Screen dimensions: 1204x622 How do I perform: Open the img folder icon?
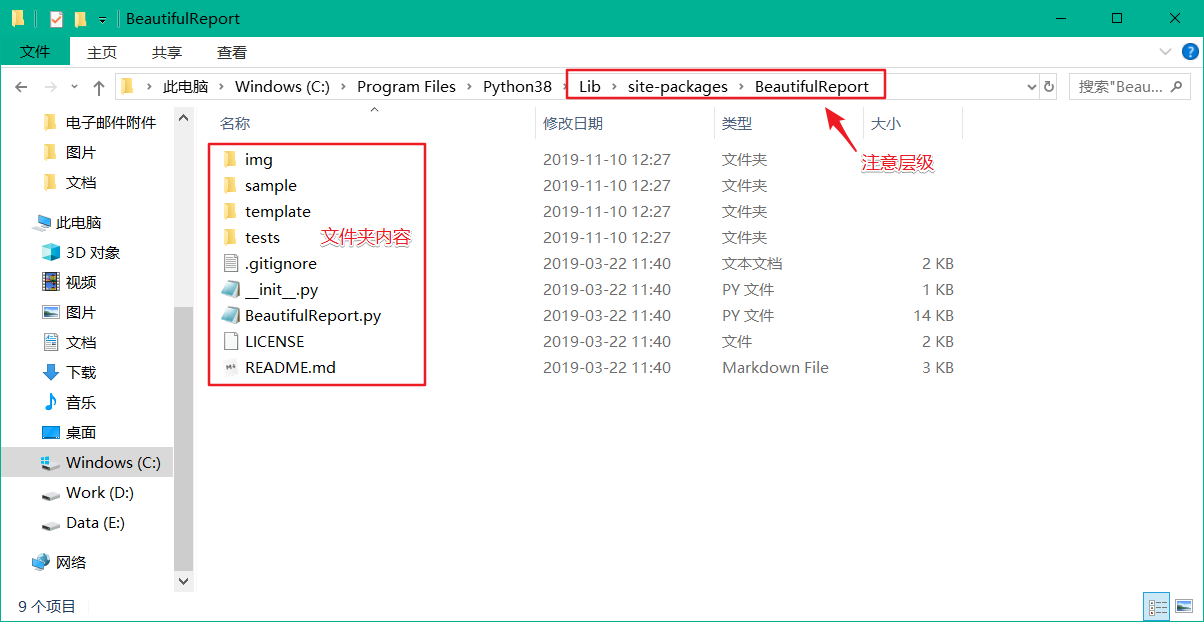point(230,159)
